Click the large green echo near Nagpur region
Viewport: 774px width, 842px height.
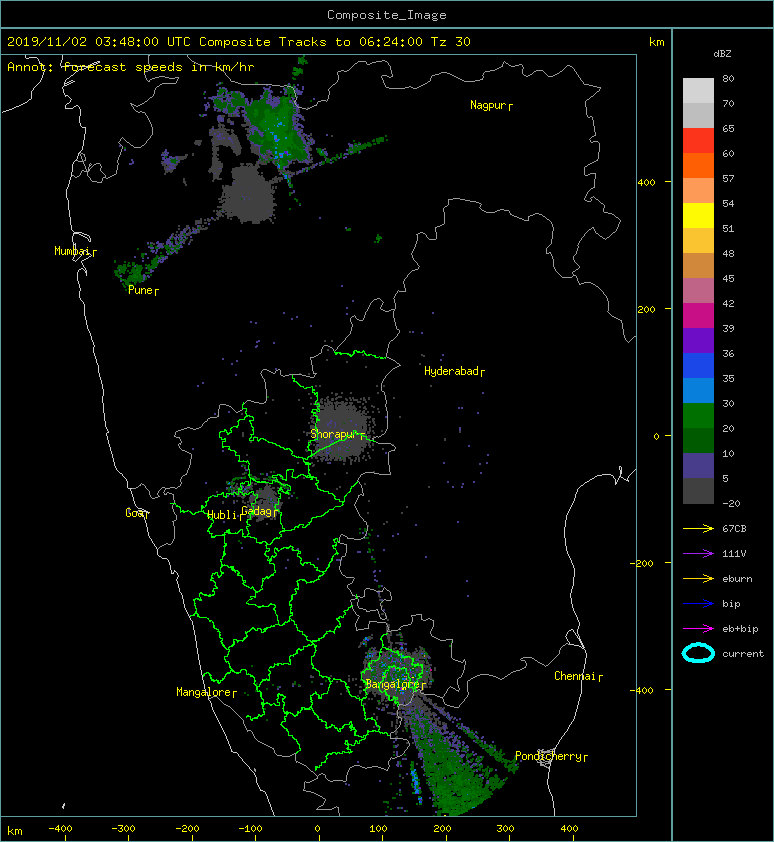click(278, 127)
